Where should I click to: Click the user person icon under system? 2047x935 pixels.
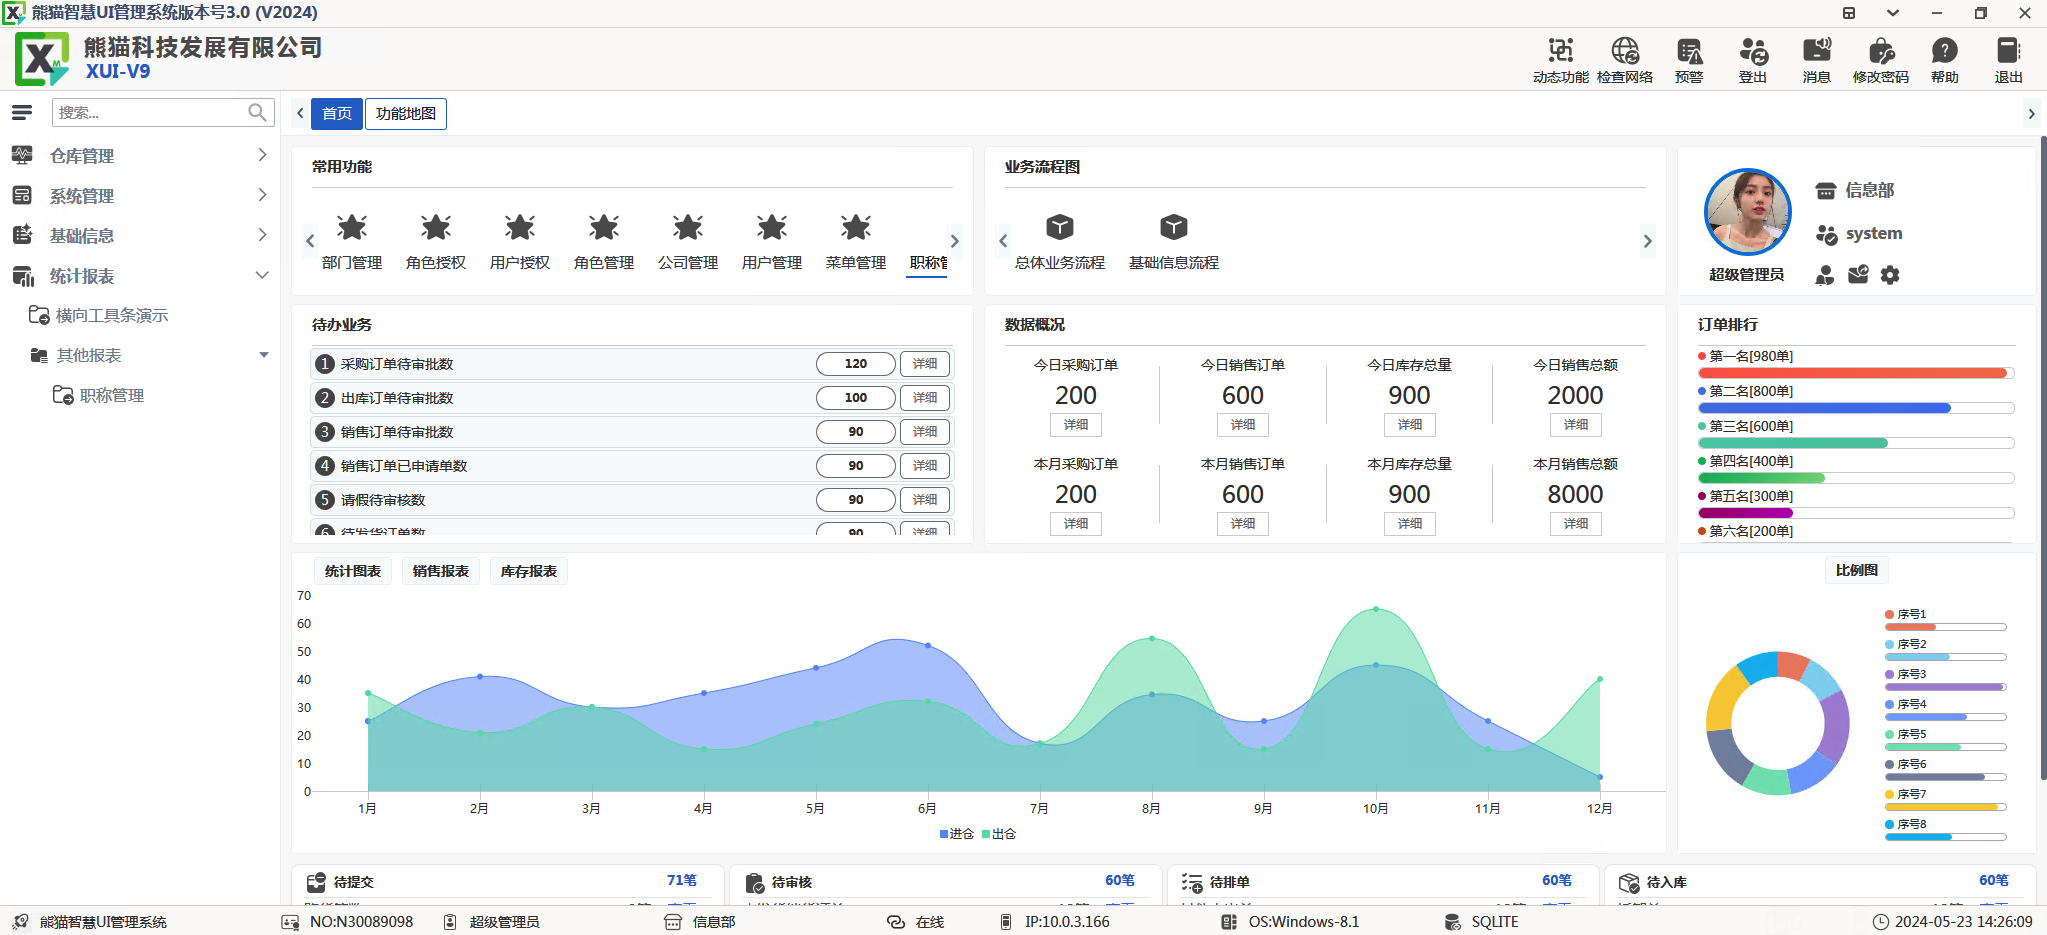tap(1825, 275)
